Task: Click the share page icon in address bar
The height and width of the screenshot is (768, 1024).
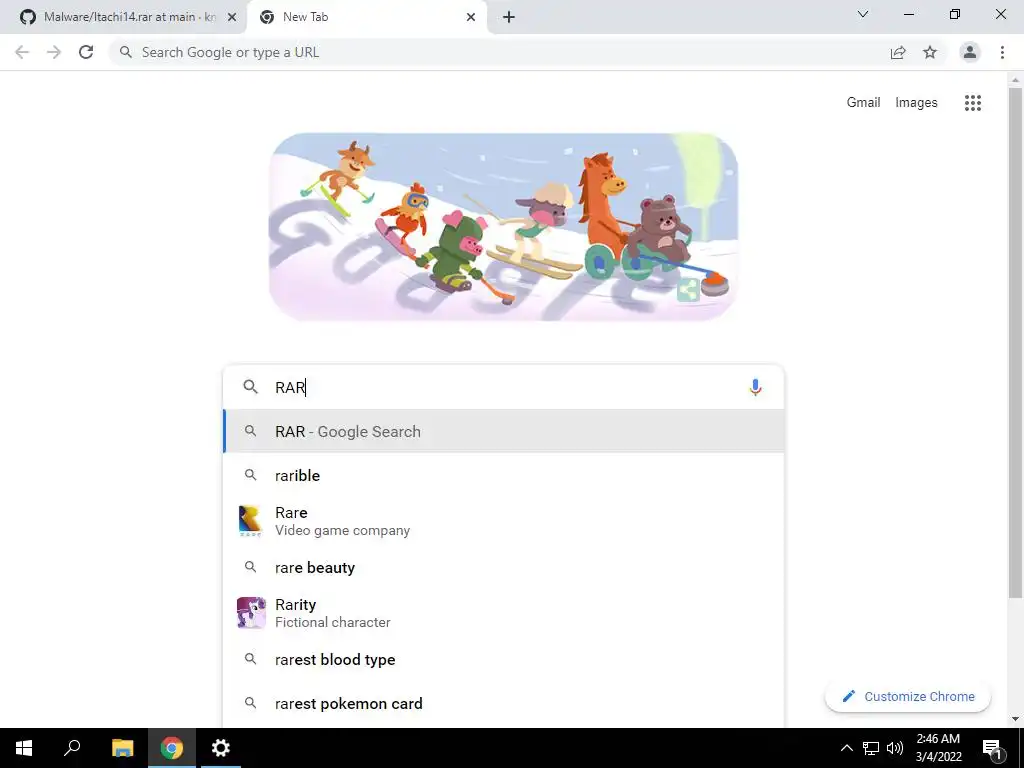Action: 898,52
